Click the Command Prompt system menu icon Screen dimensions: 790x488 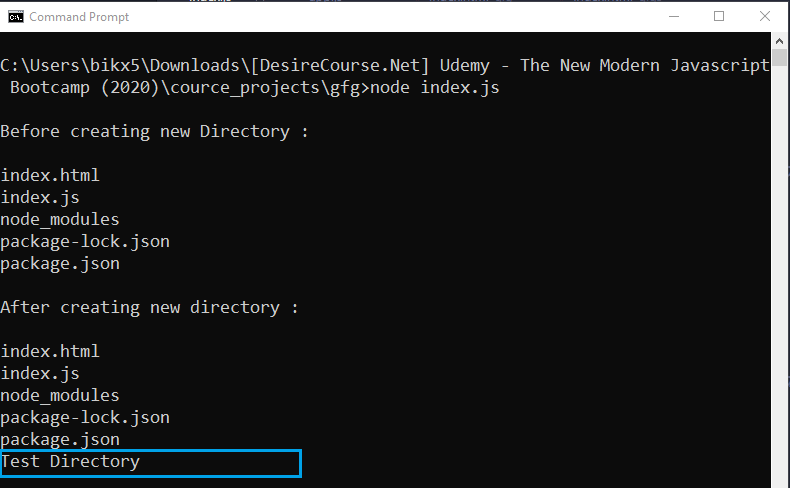click(x=15, y=16)
